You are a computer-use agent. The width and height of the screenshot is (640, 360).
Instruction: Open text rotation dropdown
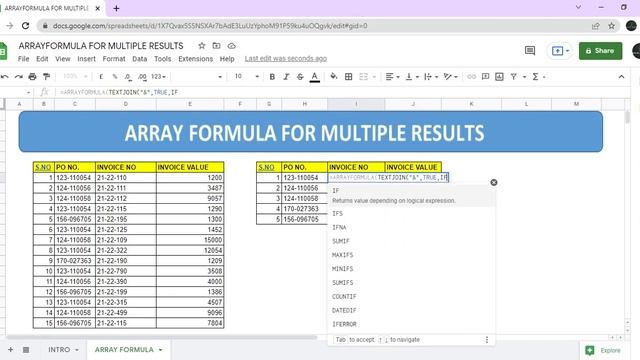point(450,77)
